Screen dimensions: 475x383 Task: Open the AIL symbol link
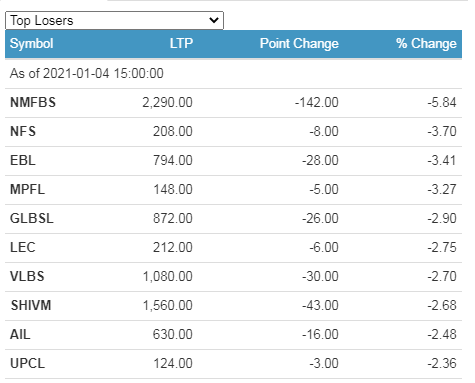tap(20, 334)
